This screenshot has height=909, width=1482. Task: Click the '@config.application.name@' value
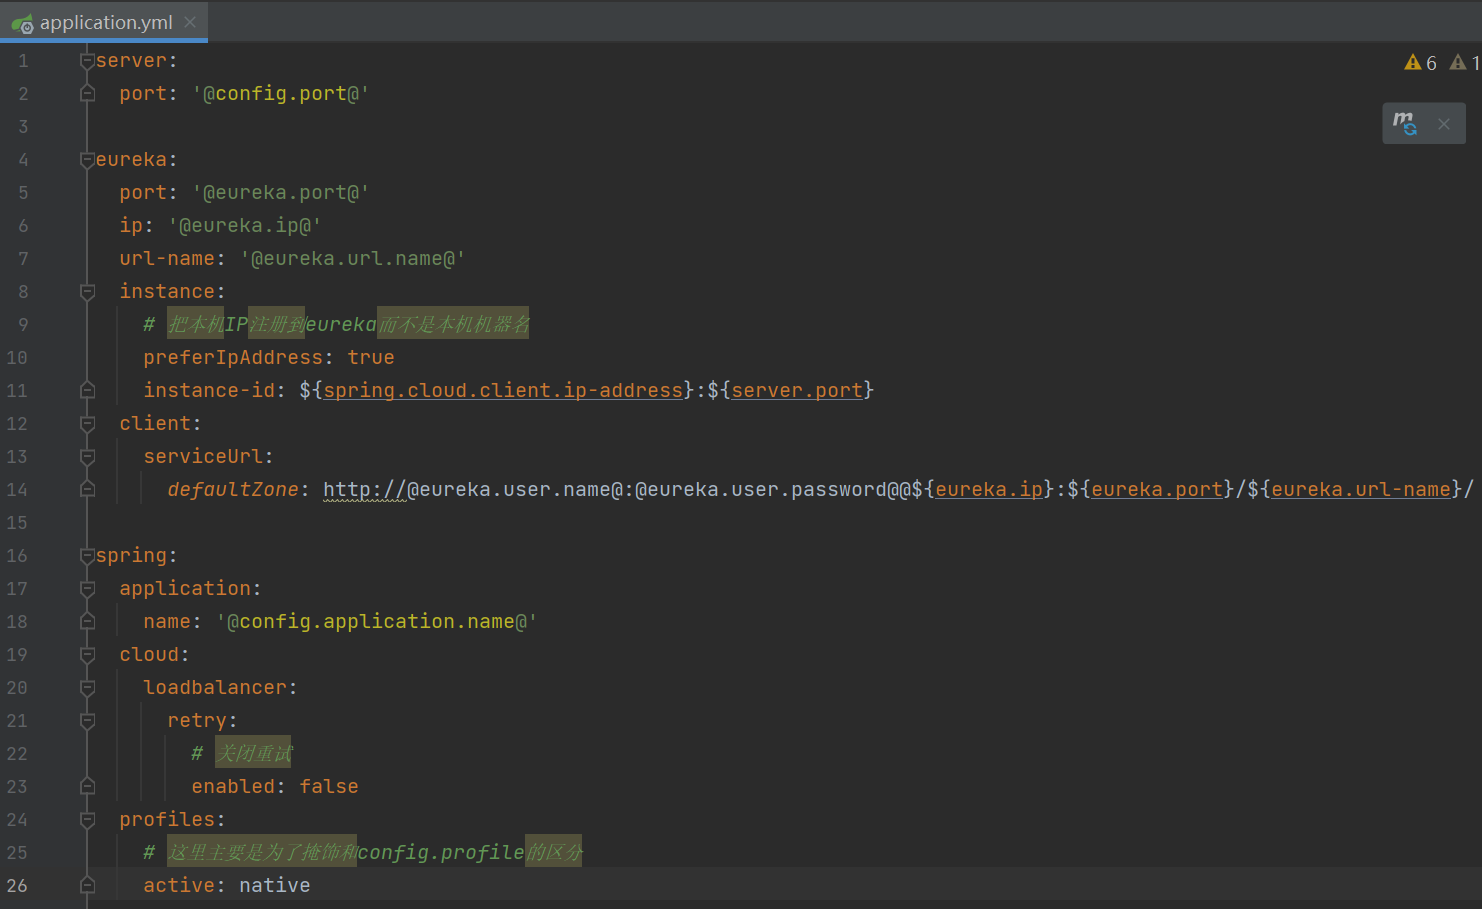coord(377,621)
